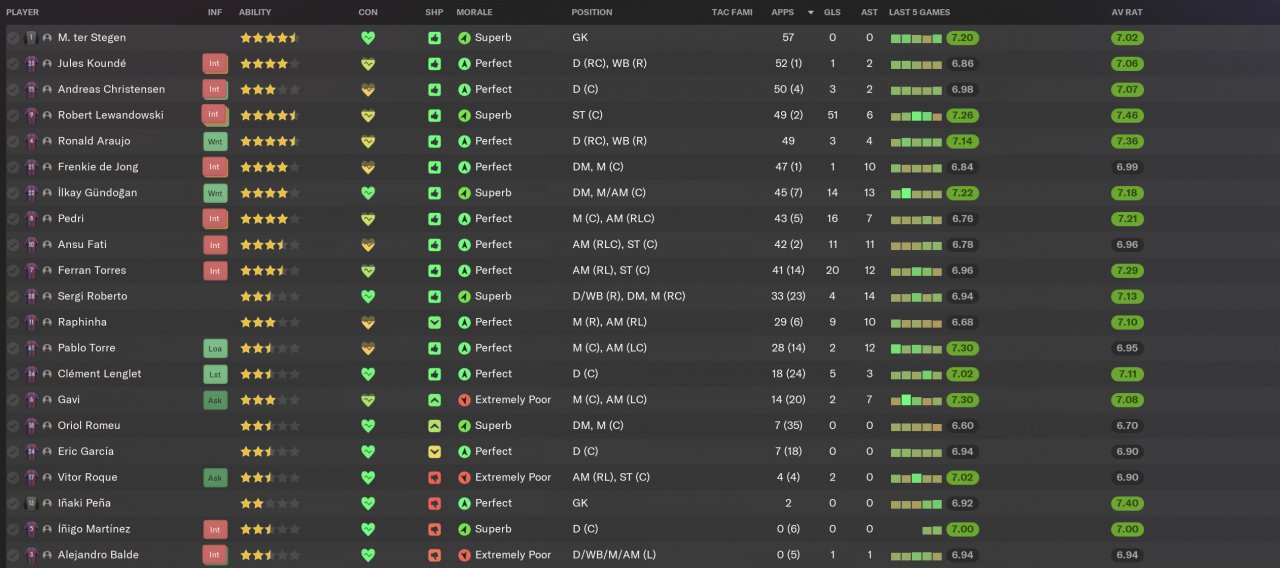Click the 7.46 average rating for Lewandowski
The image size is (1280, 568).
point(1127,115)
